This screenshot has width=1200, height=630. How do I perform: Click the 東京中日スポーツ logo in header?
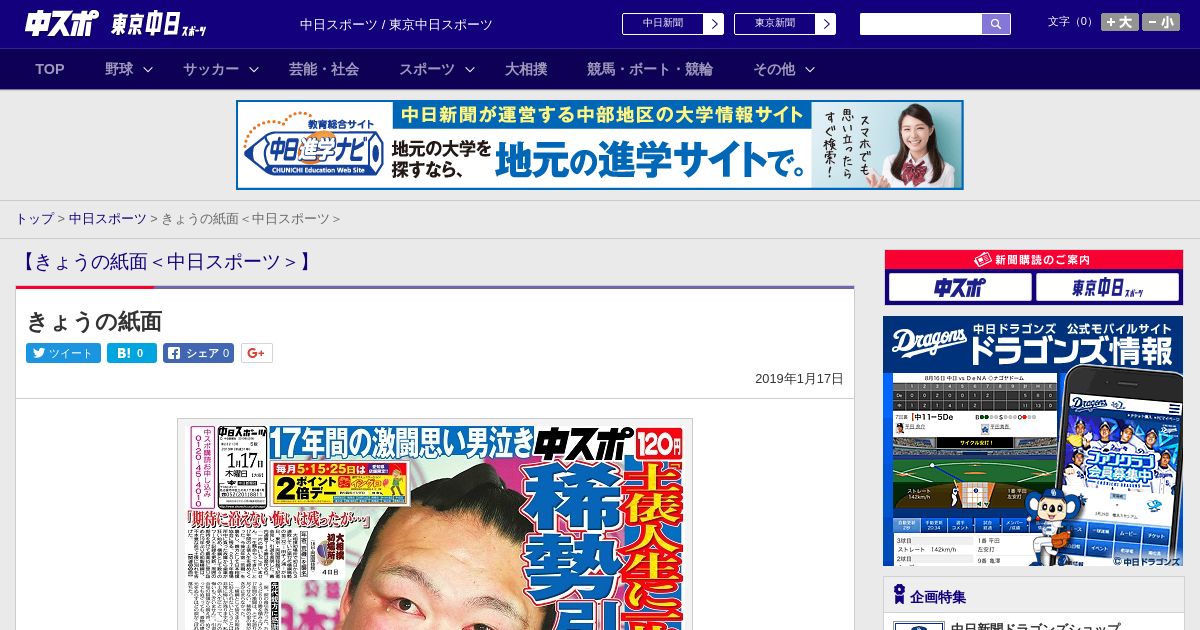pyautogui.click(x=159, y=24)
